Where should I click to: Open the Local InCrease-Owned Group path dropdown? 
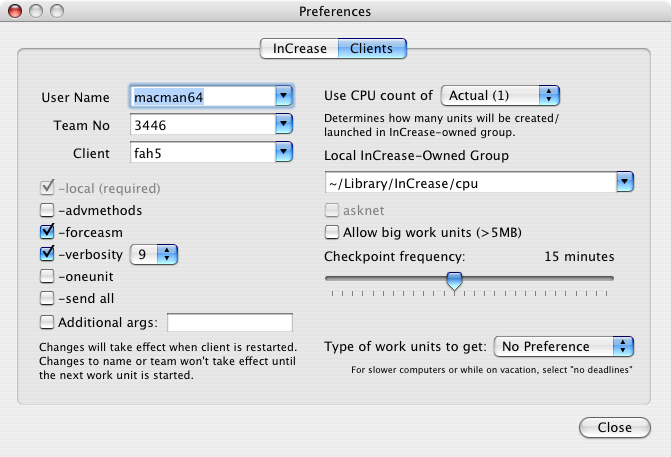point(625,182)
